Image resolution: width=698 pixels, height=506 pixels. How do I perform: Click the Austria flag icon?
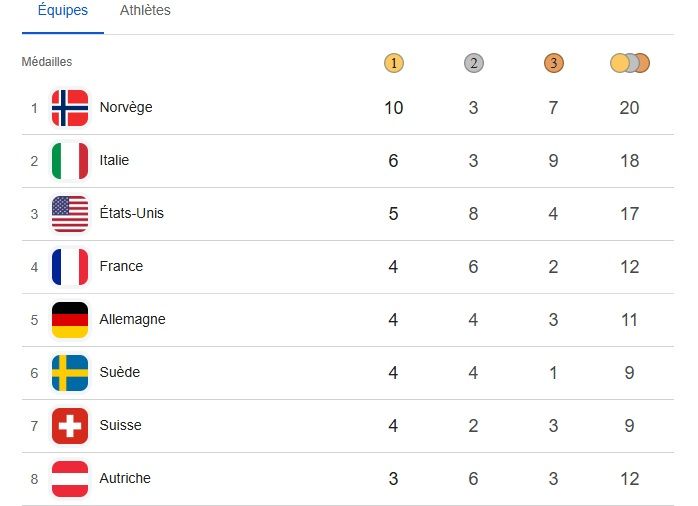(x=70, y=479)
